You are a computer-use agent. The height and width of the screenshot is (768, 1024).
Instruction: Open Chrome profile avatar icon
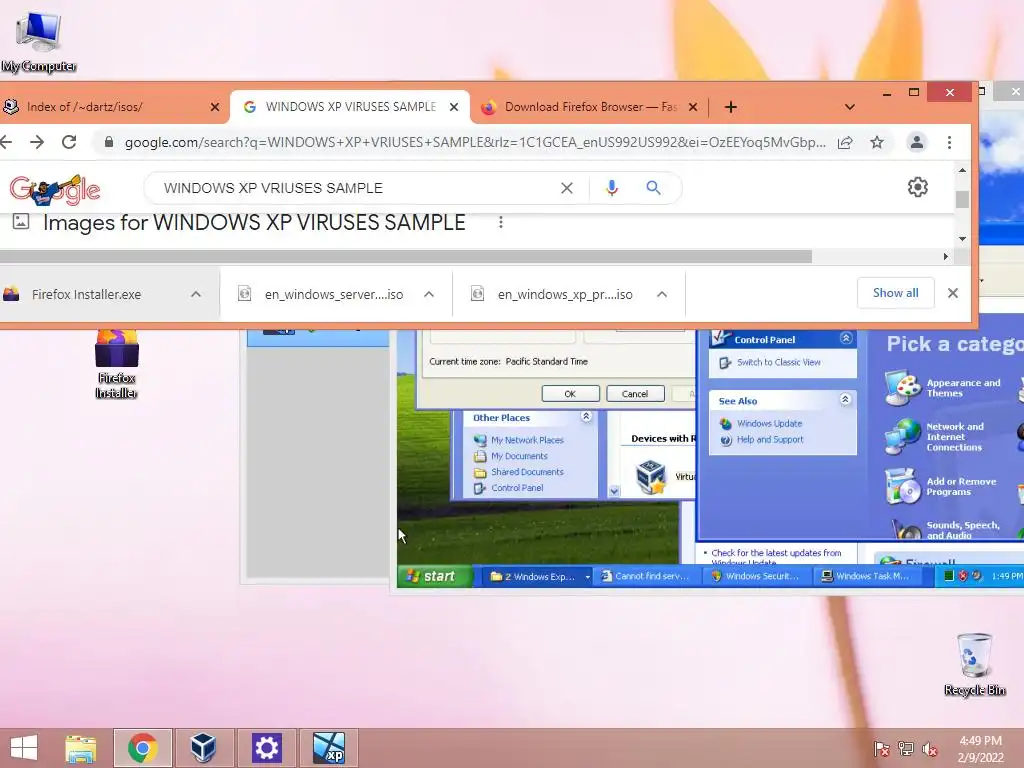coord(917,142)
